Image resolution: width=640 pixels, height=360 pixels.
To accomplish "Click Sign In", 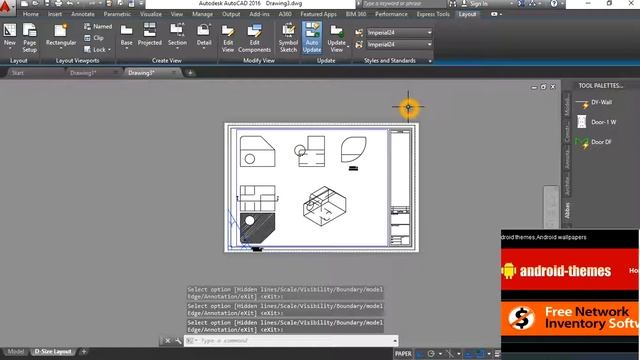I will click(478, 4).
